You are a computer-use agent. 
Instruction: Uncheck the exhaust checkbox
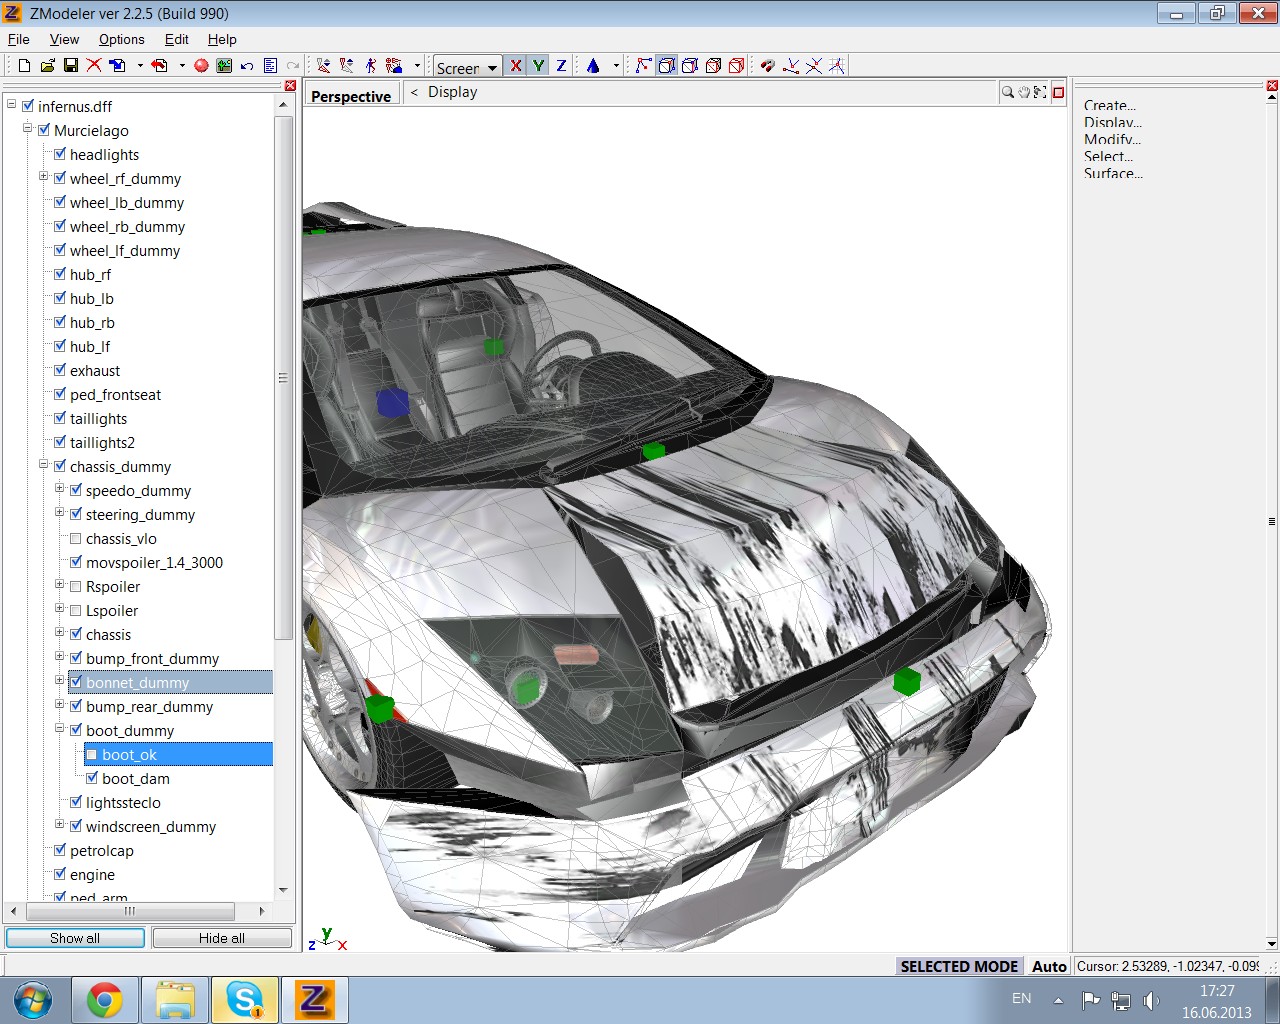coord(60,370)
